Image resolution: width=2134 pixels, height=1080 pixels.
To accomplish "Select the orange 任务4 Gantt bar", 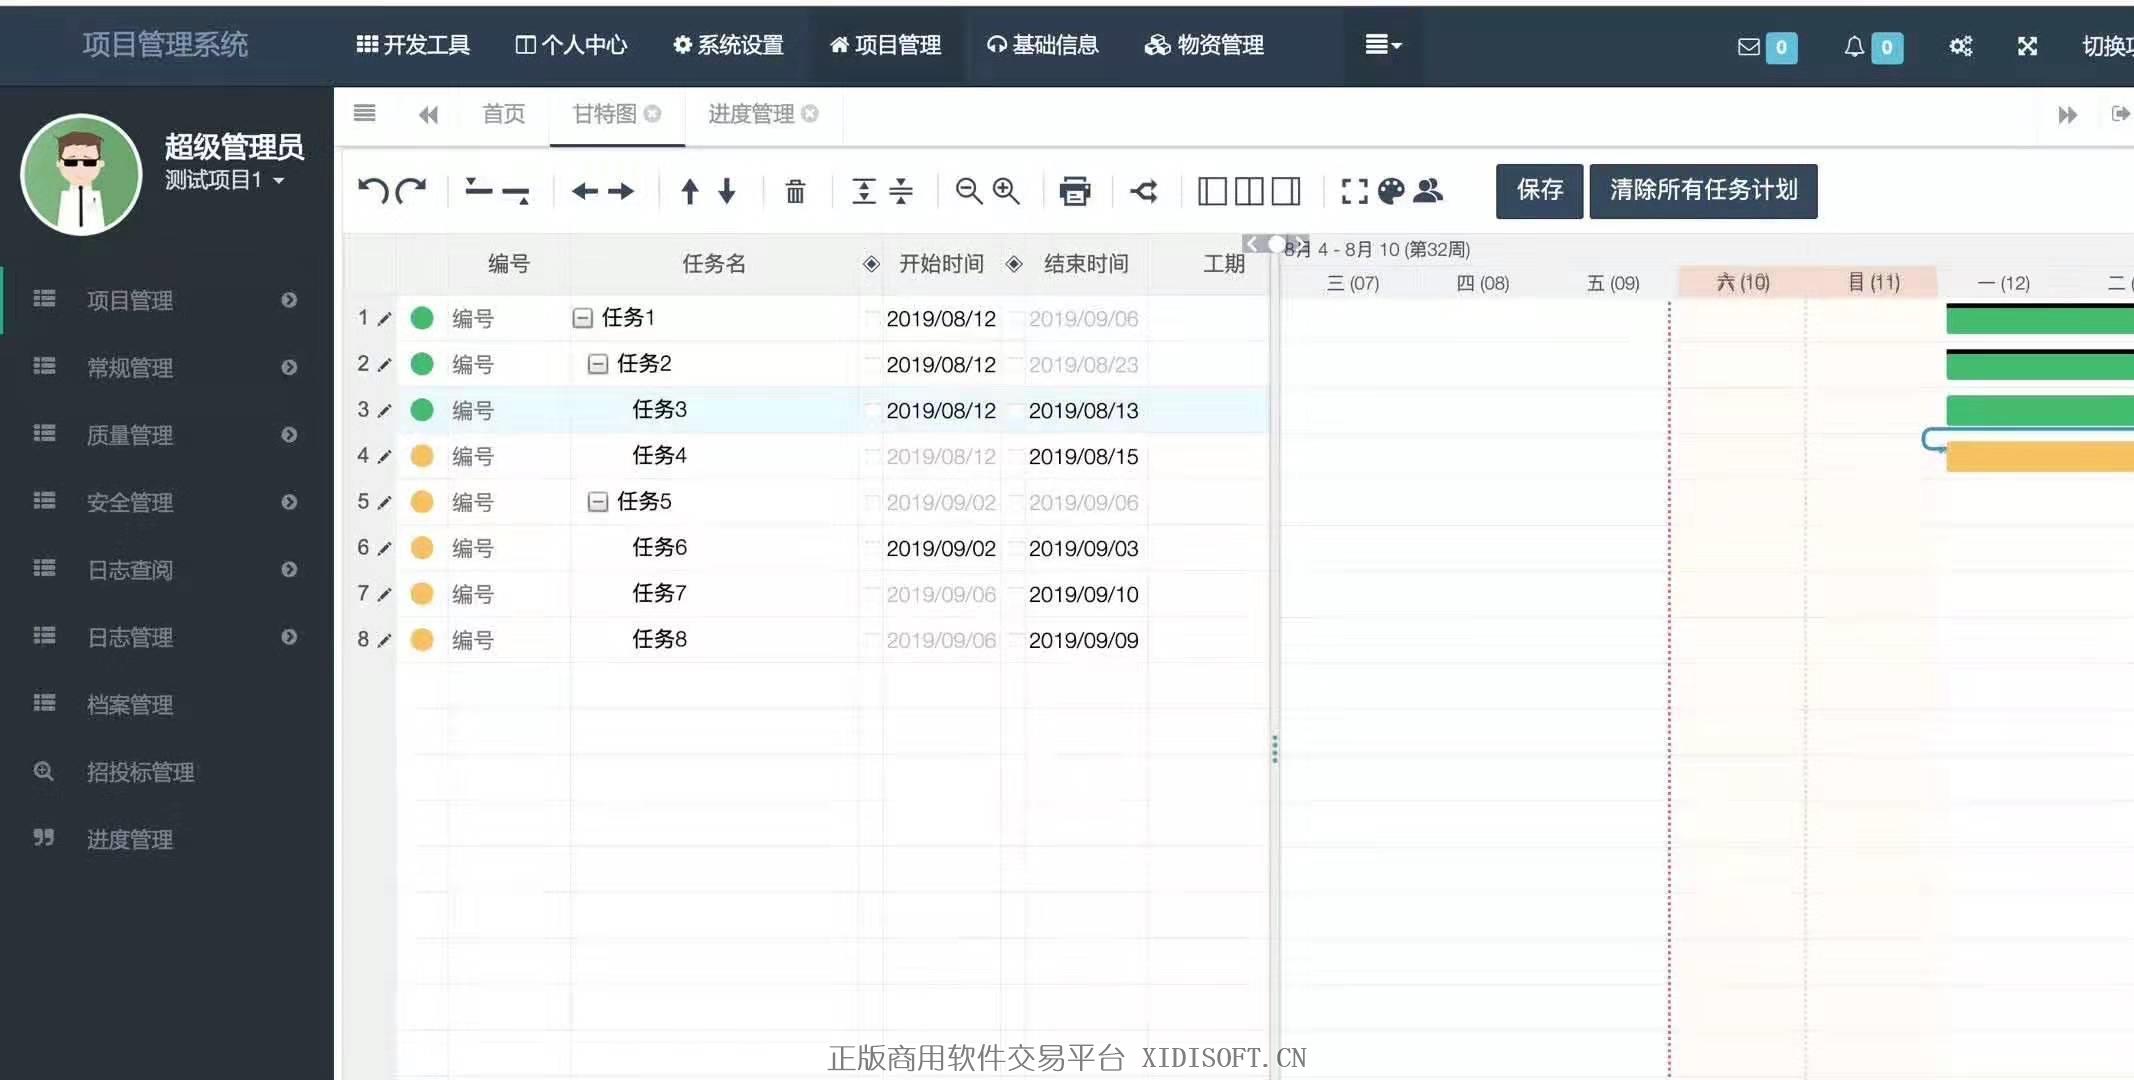I will tap(2040, 457).
